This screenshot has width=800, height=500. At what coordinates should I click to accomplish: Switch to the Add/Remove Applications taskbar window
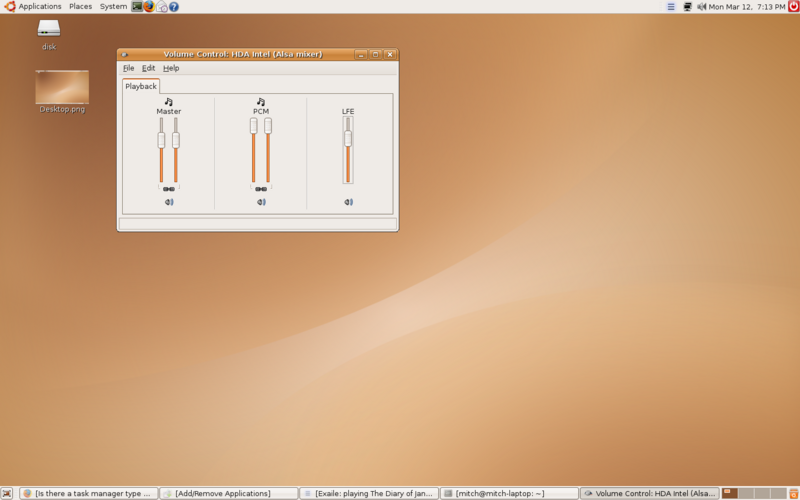coord(229,493)
